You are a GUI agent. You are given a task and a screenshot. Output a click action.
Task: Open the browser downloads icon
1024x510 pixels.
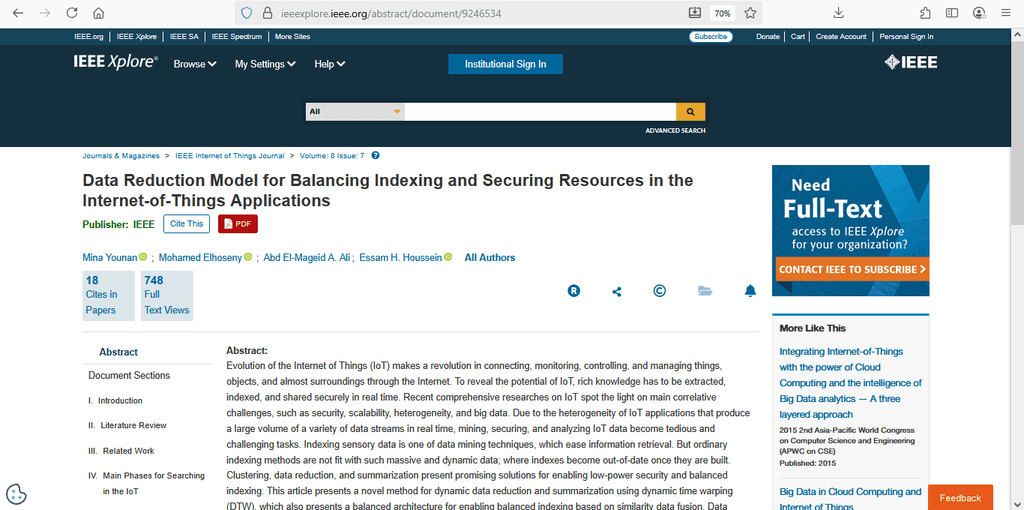(839, 13)
